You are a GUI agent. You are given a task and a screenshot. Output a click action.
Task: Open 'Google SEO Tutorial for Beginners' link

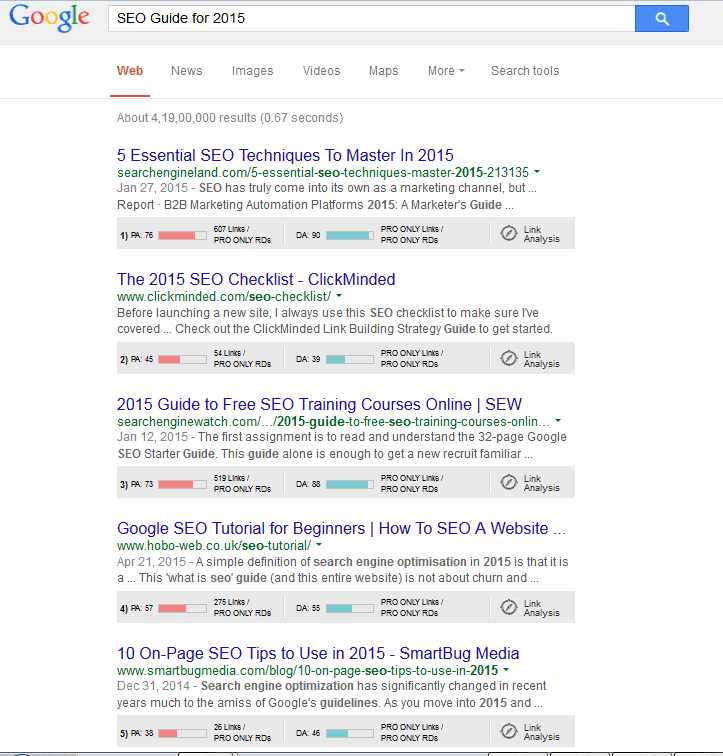[341, 528]
